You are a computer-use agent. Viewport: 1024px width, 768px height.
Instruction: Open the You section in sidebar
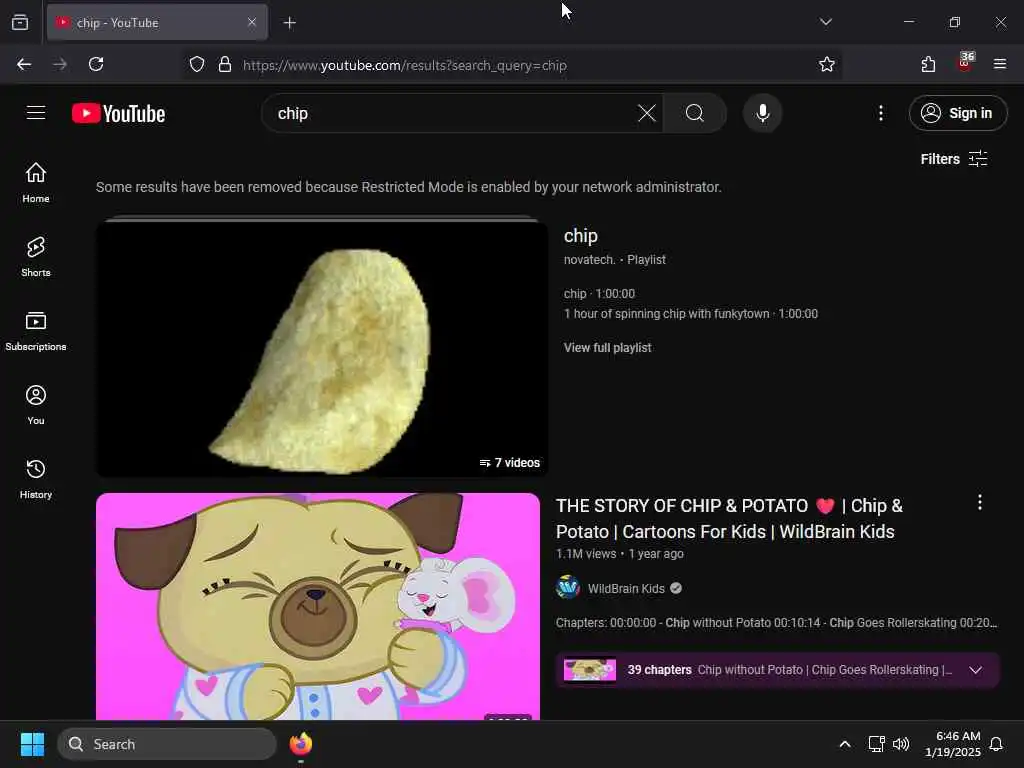coord(36,405)
